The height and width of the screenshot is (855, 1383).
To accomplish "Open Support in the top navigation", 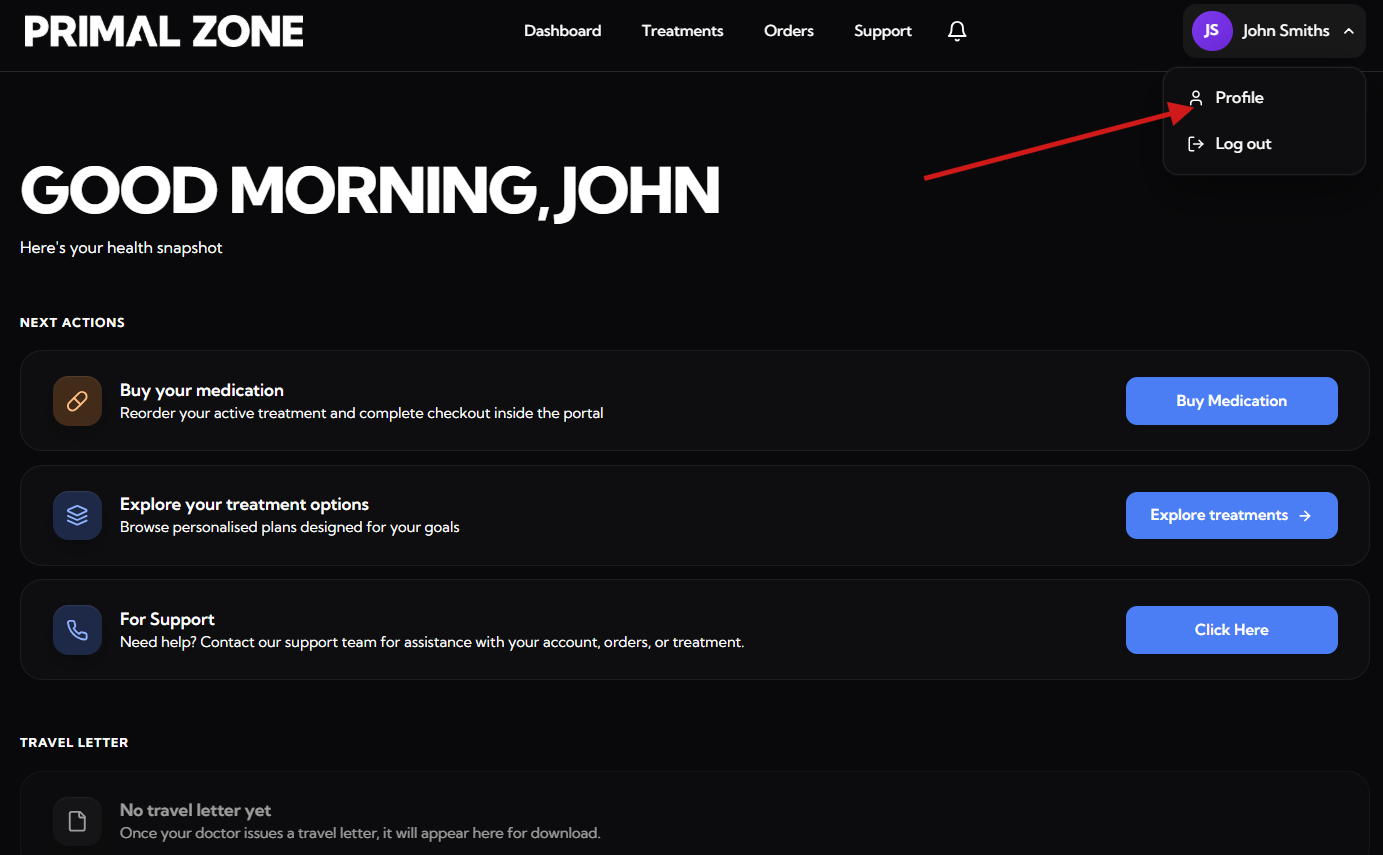I will (882, 31).
